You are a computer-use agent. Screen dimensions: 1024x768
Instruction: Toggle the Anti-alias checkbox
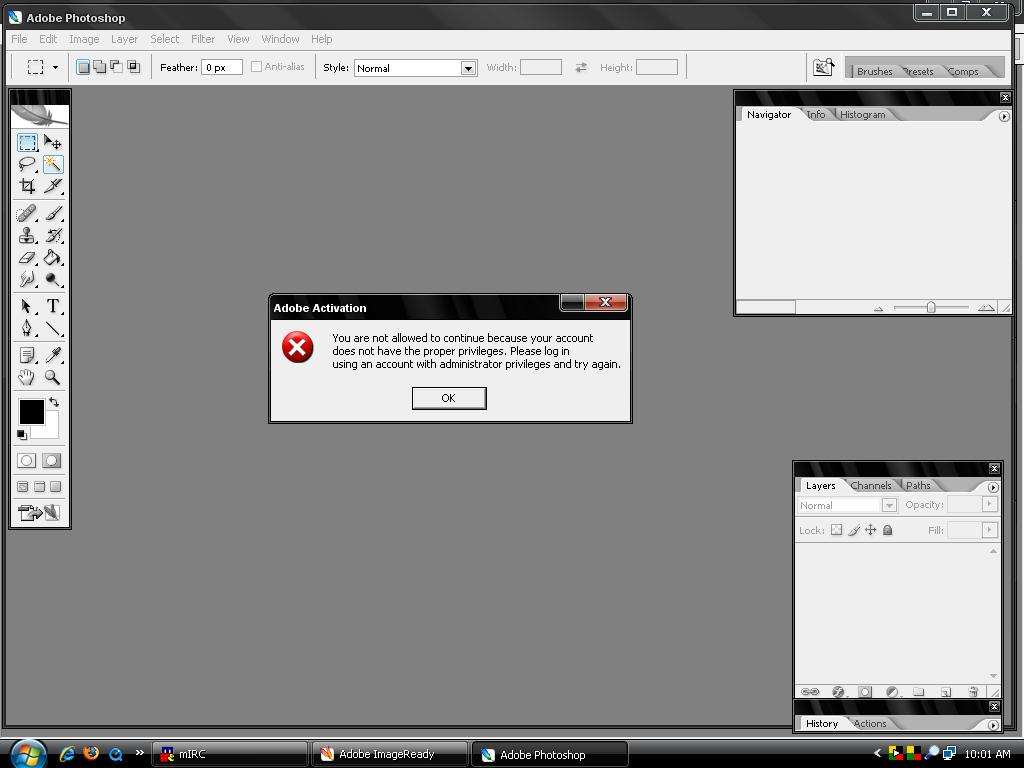(x=257, y=67)
